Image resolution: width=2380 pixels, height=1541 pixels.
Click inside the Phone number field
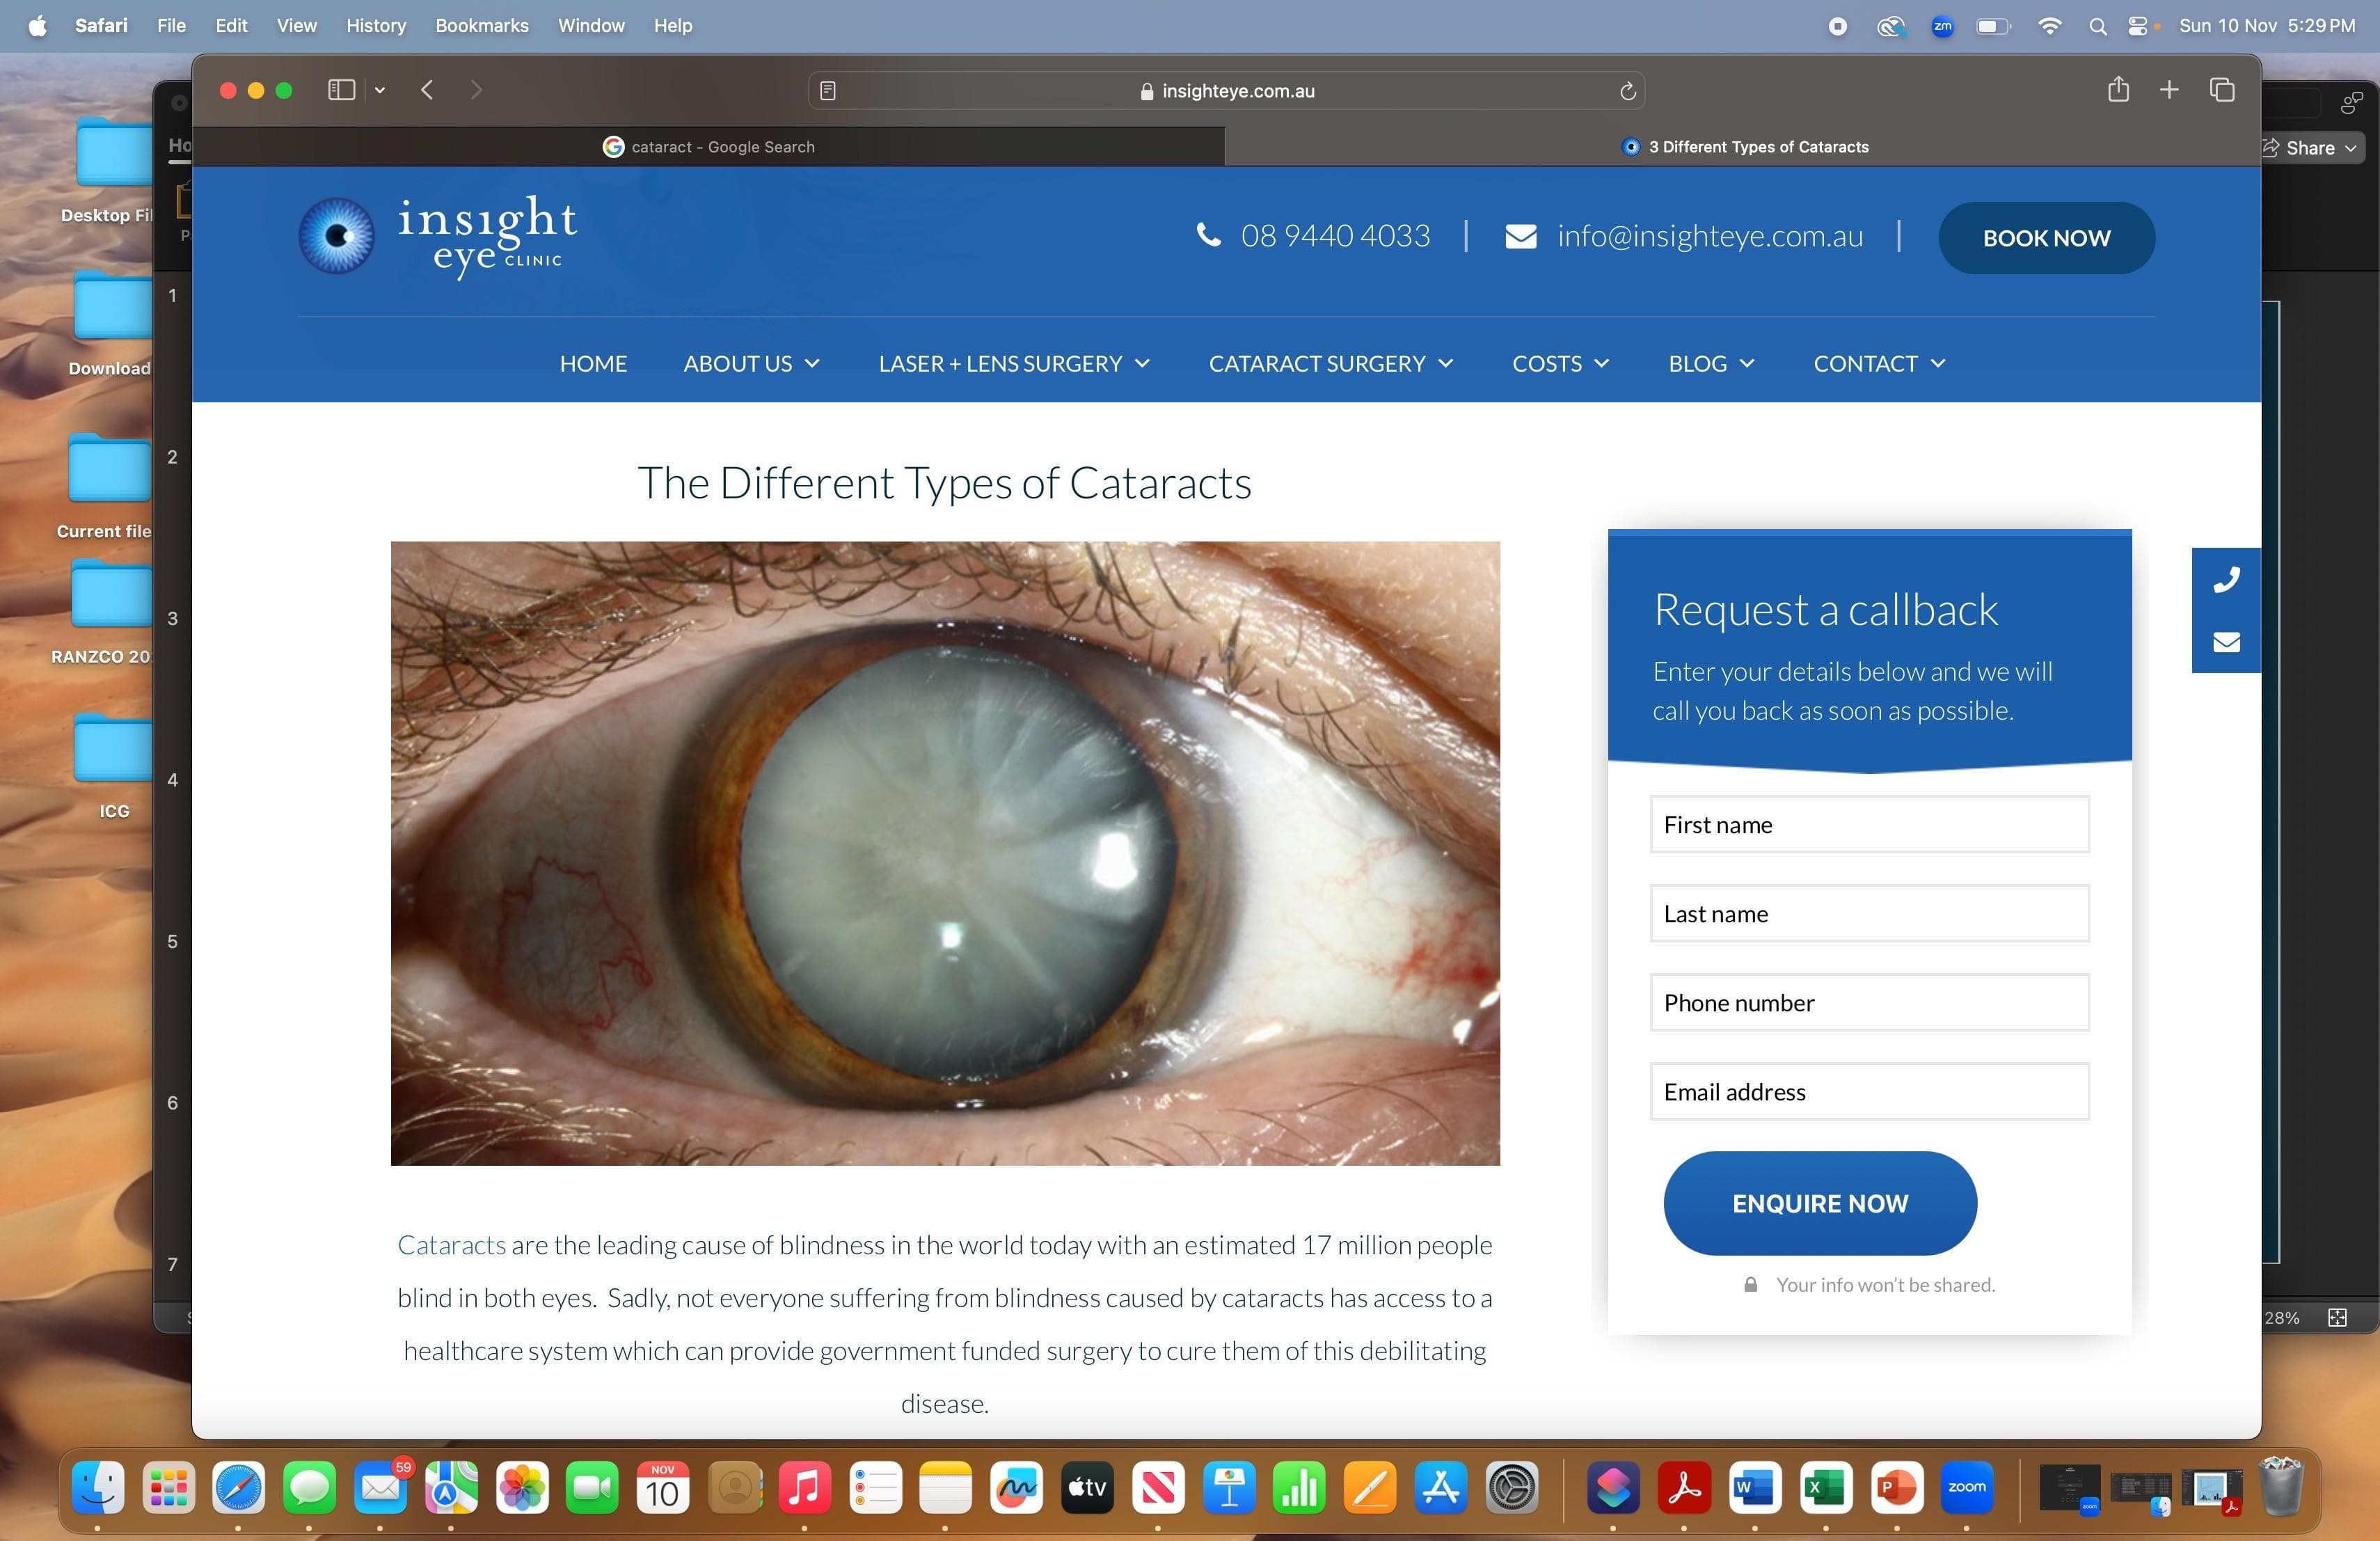1868,1002
